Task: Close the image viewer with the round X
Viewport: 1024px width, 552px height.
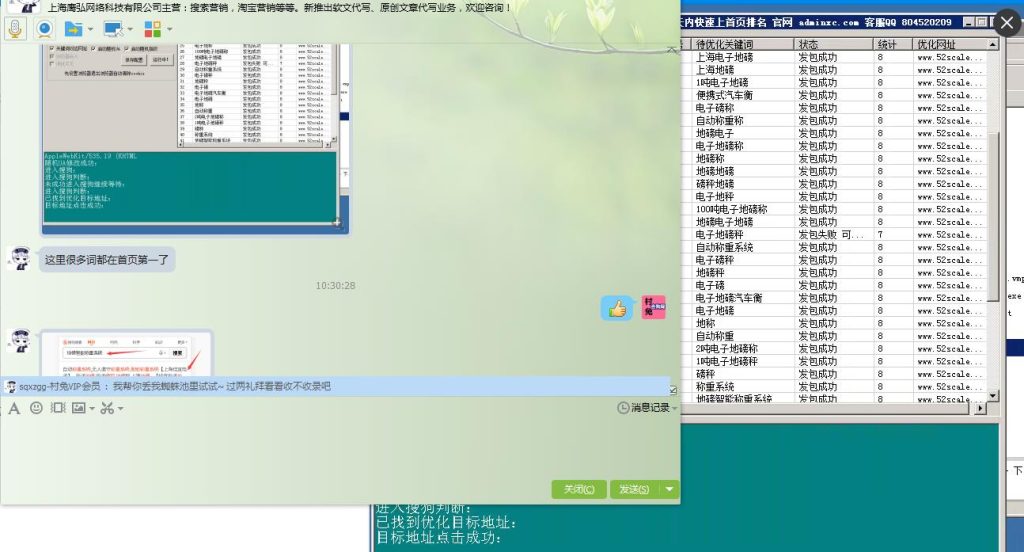Action: coord(1007,24)
